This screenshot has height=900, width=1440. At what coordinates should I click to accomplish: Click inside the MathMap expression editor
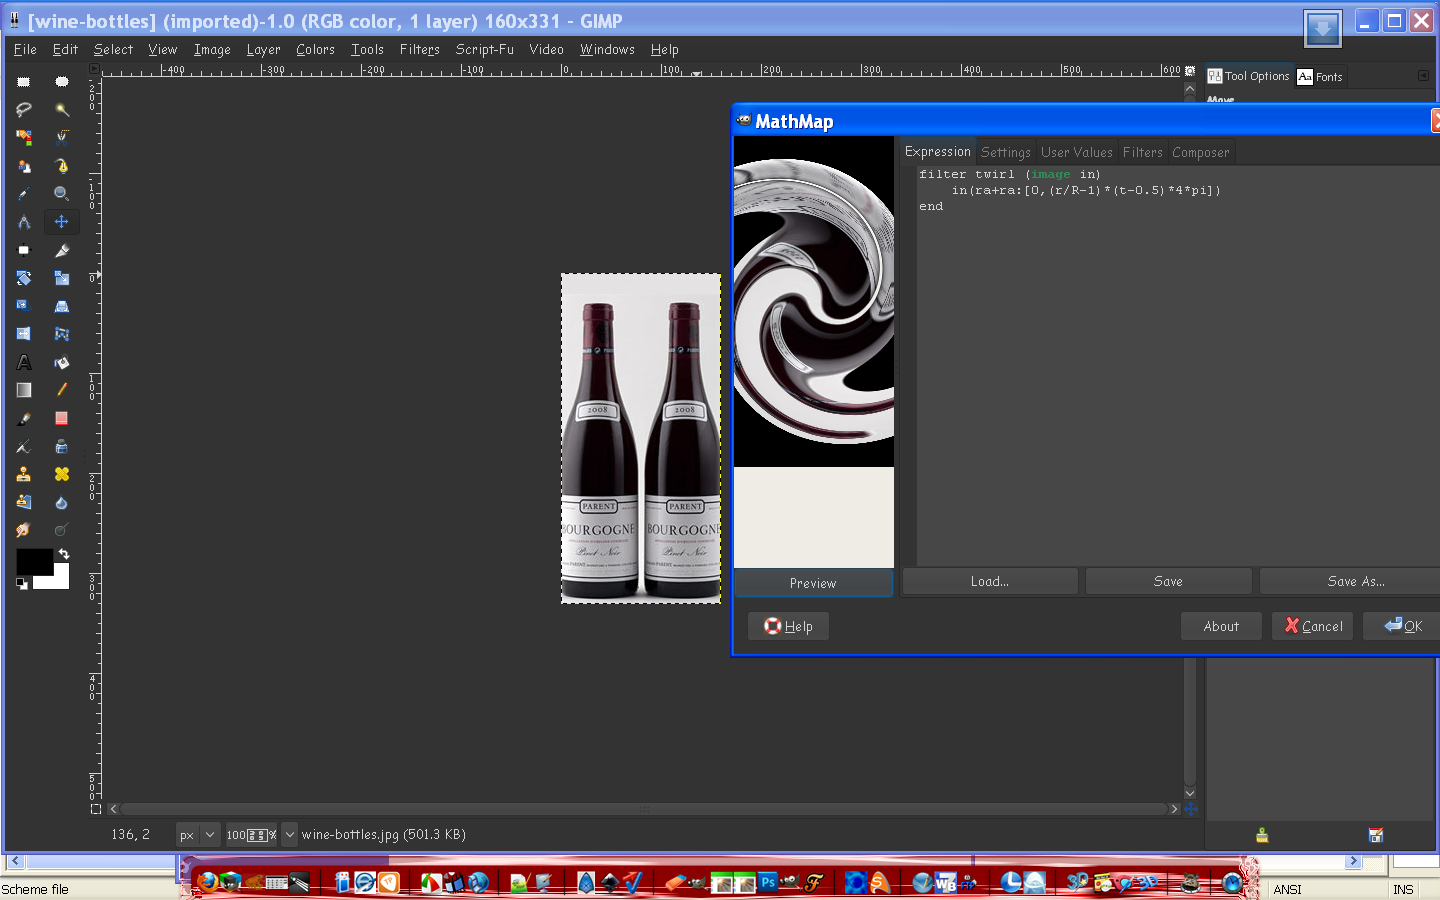[1178, 365]
